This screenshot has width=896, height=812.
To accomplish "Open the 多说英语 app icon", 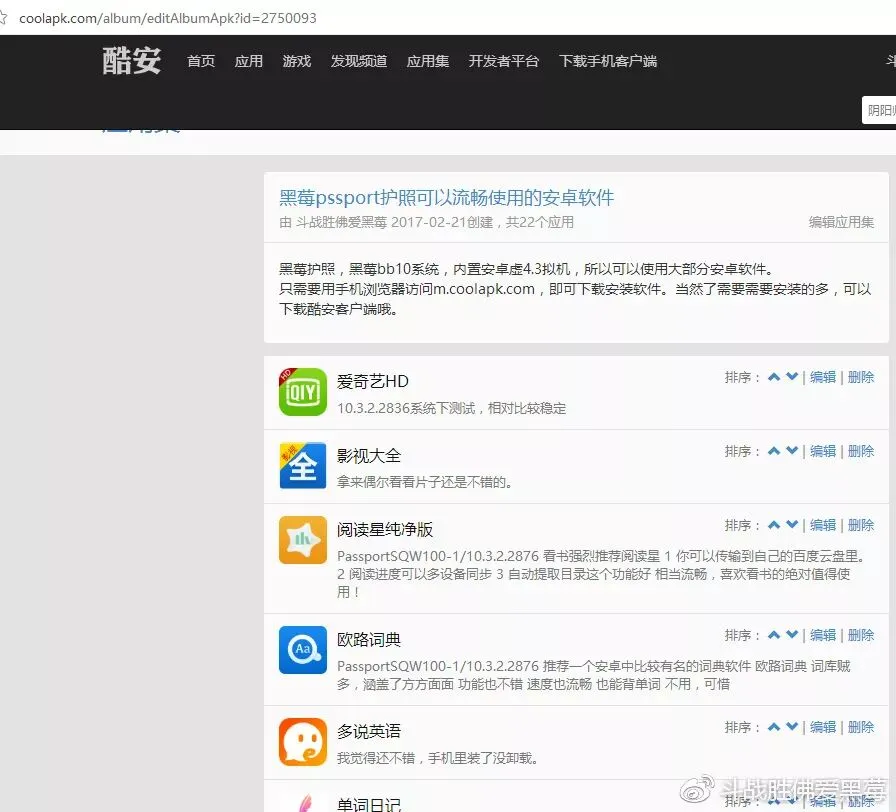I will 303,742.
